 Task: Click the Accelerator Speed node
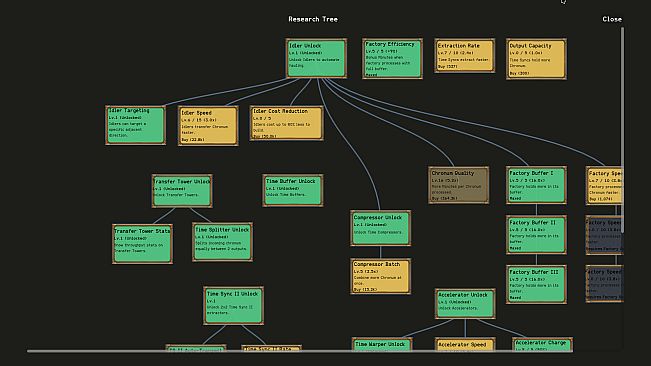click(465, 344)
